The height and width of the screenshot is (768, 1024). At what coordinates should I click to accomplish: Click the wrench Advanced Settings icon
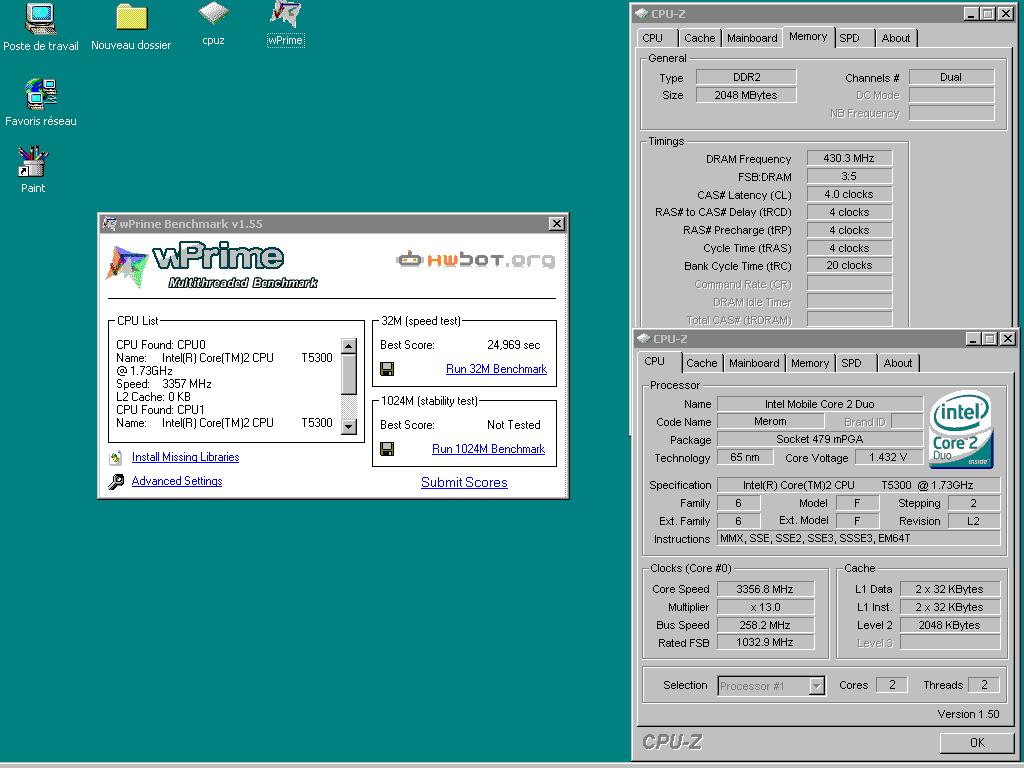click(116, 482)
